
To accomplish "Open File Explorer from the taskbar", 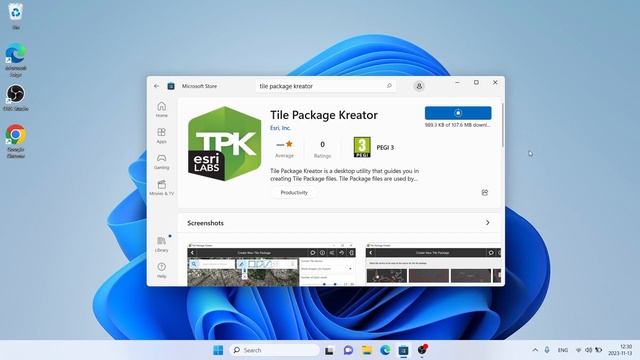I will tap(367, 350).
